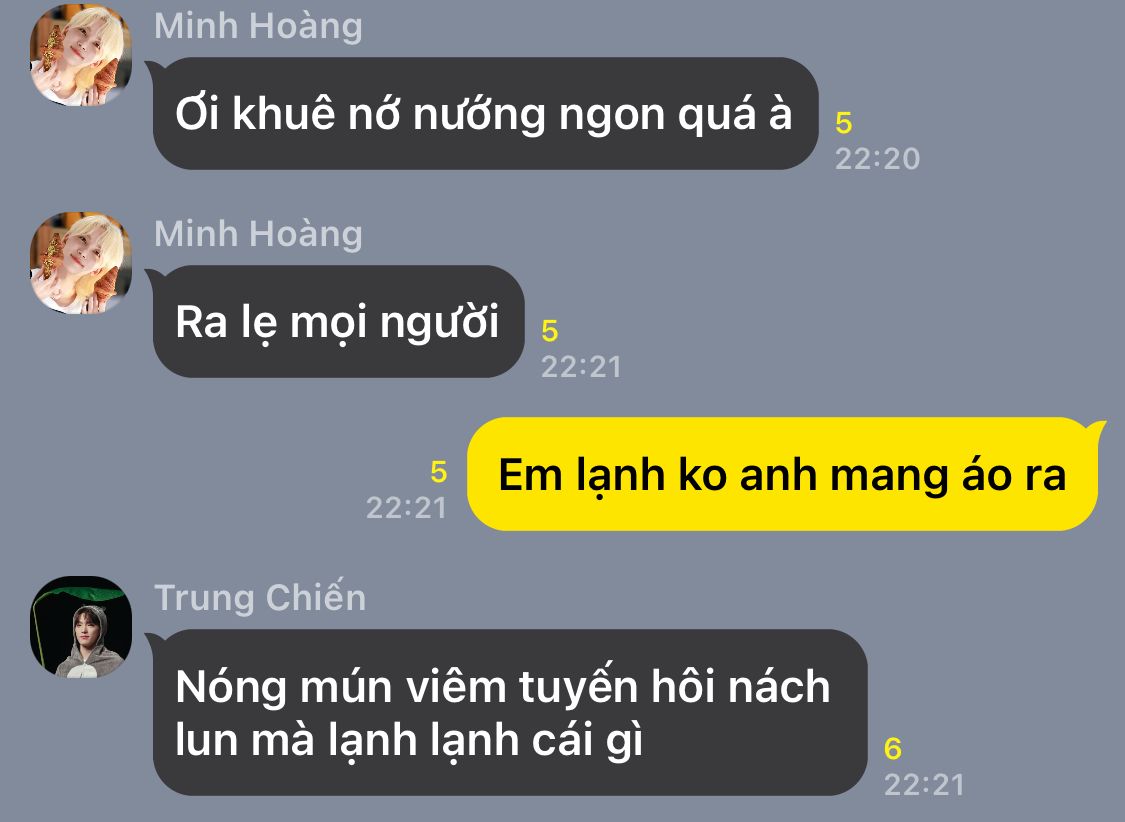Viewport: 1125px width, 822px height.
Task: Open Trung Chiến's profile picture
Action: [81, 627]
